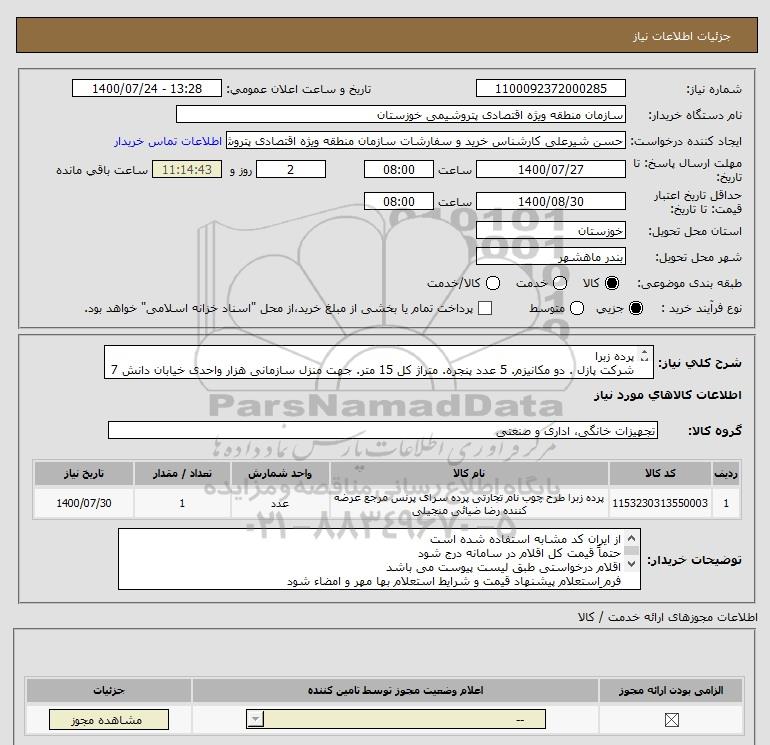
Task: Click the price validity date 1400/08/30
Action: point(550,201)
